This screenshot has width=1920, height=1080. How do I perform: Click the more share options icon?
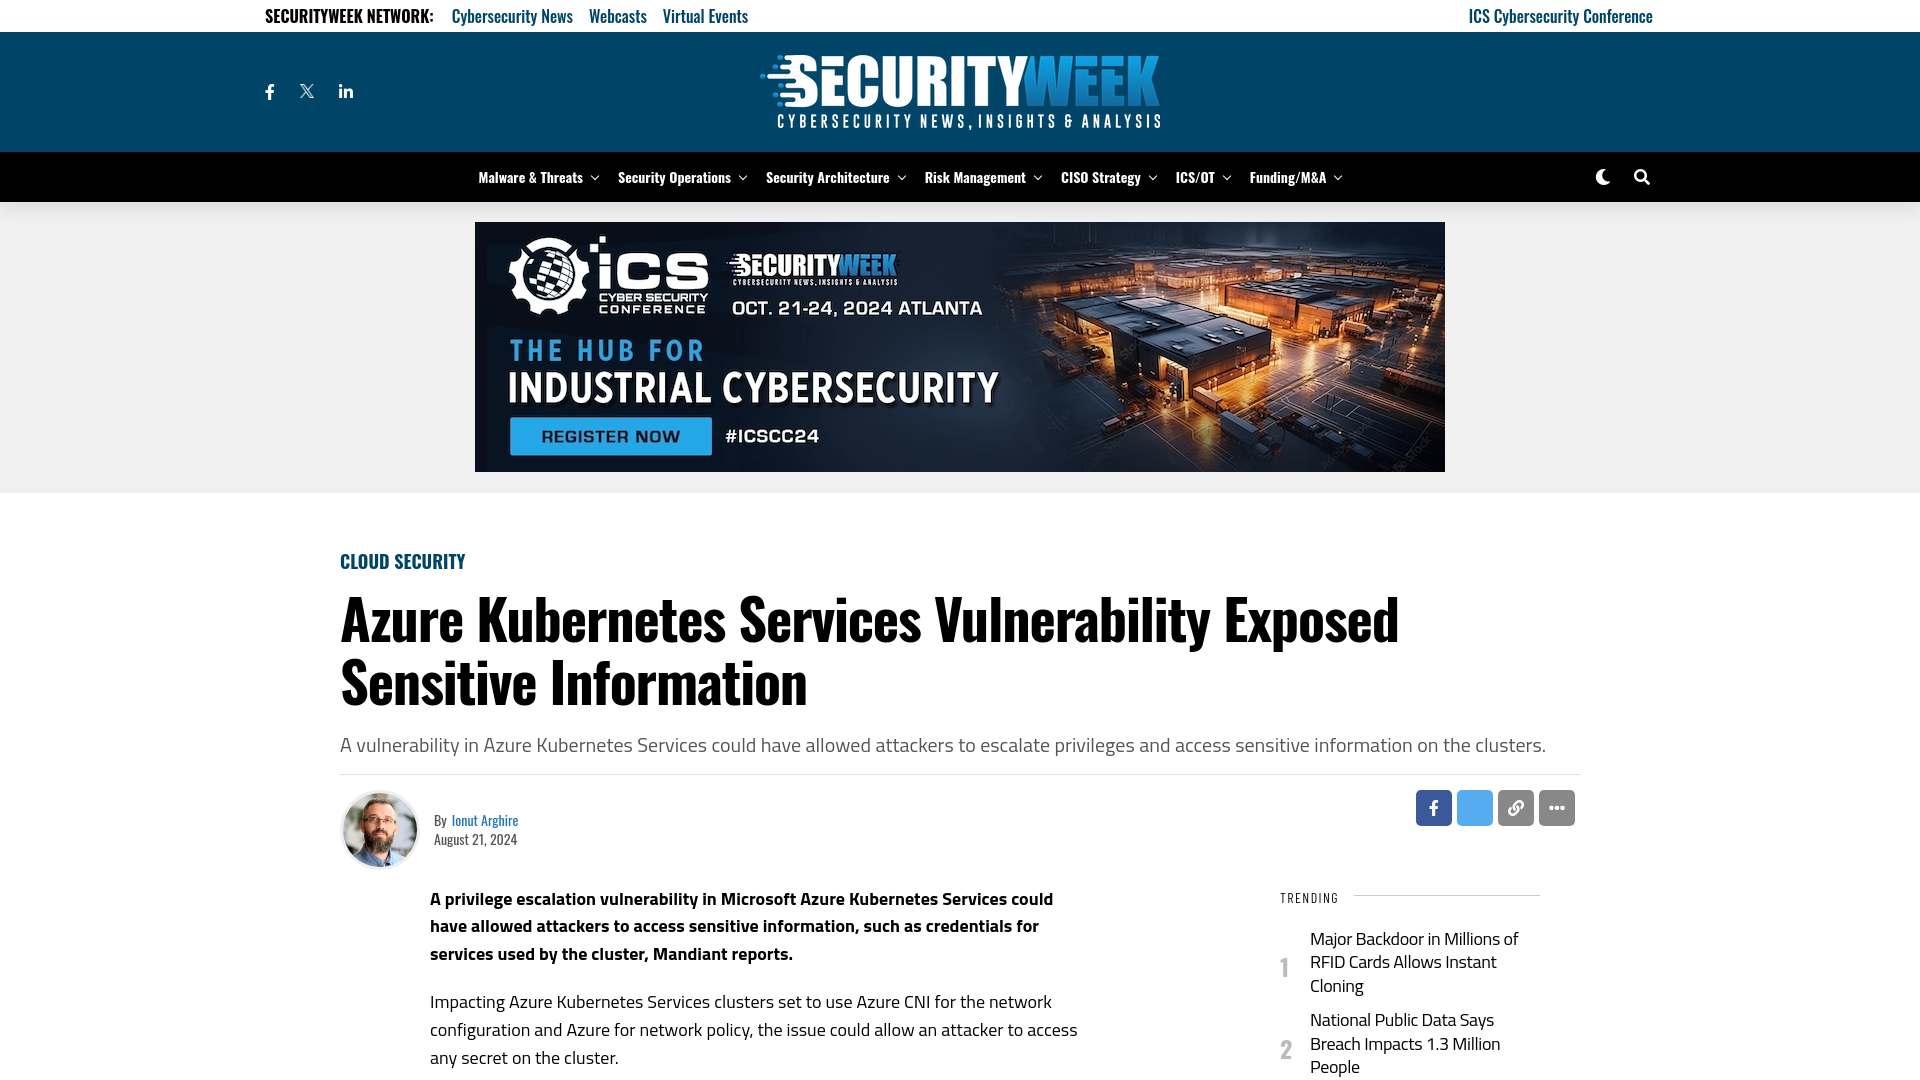(1556, 807)
